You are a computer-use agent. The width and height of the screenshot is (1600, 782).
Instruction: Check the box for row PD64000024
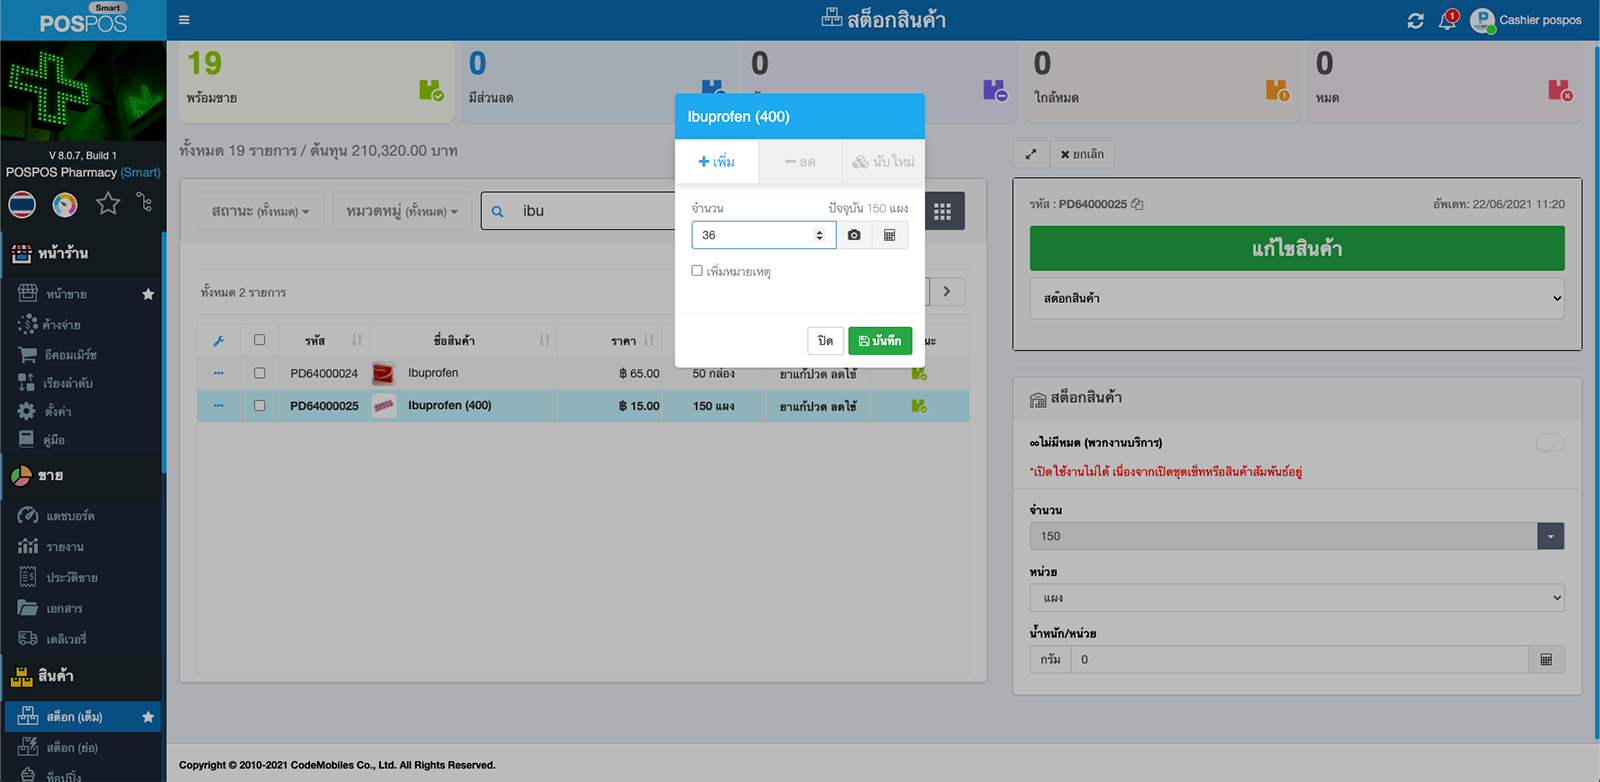(x=259, y=373)
